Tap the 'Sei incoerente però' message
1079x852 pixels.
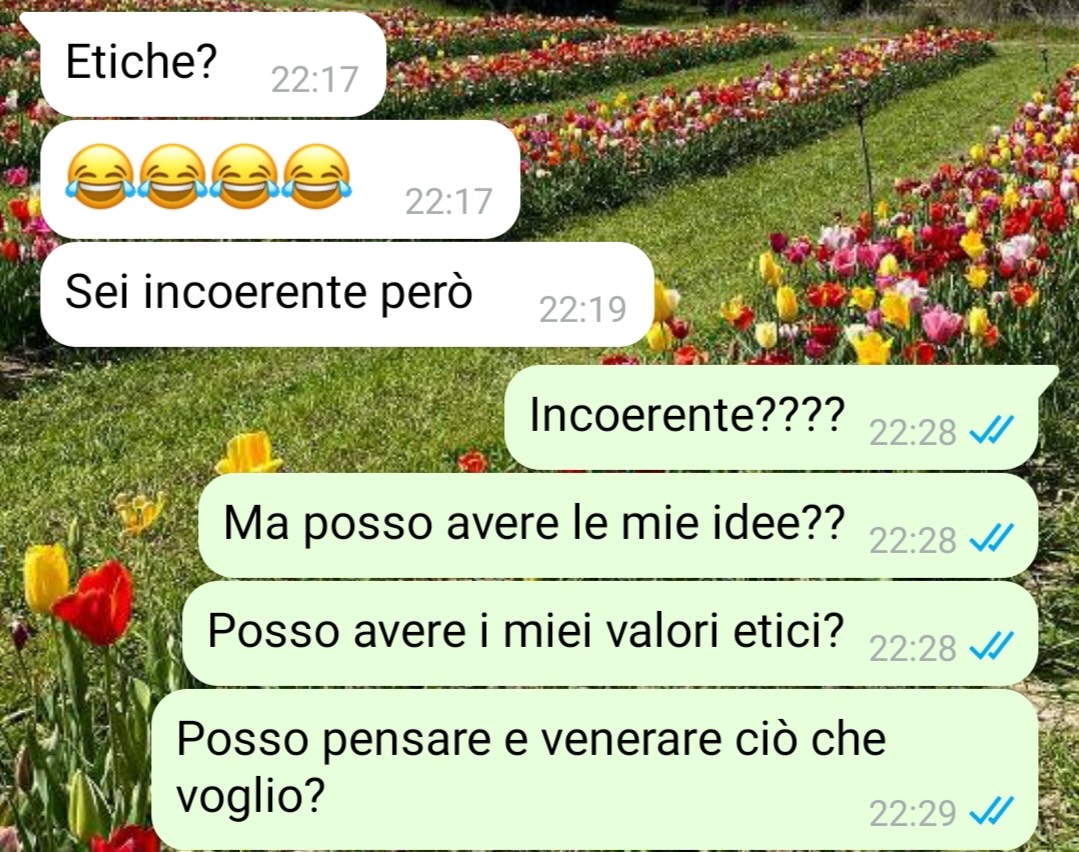347,294
